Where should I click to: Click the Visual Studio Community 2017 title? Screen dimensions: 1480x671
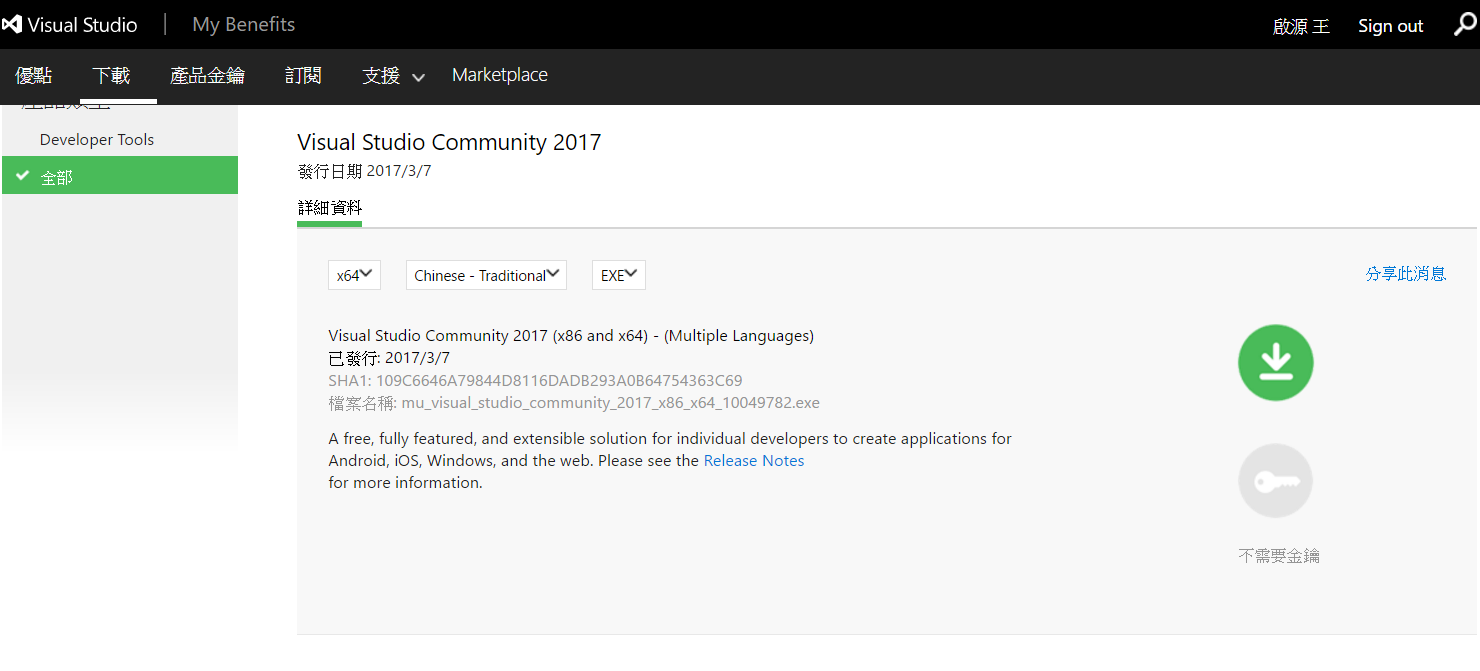point(449,142)
